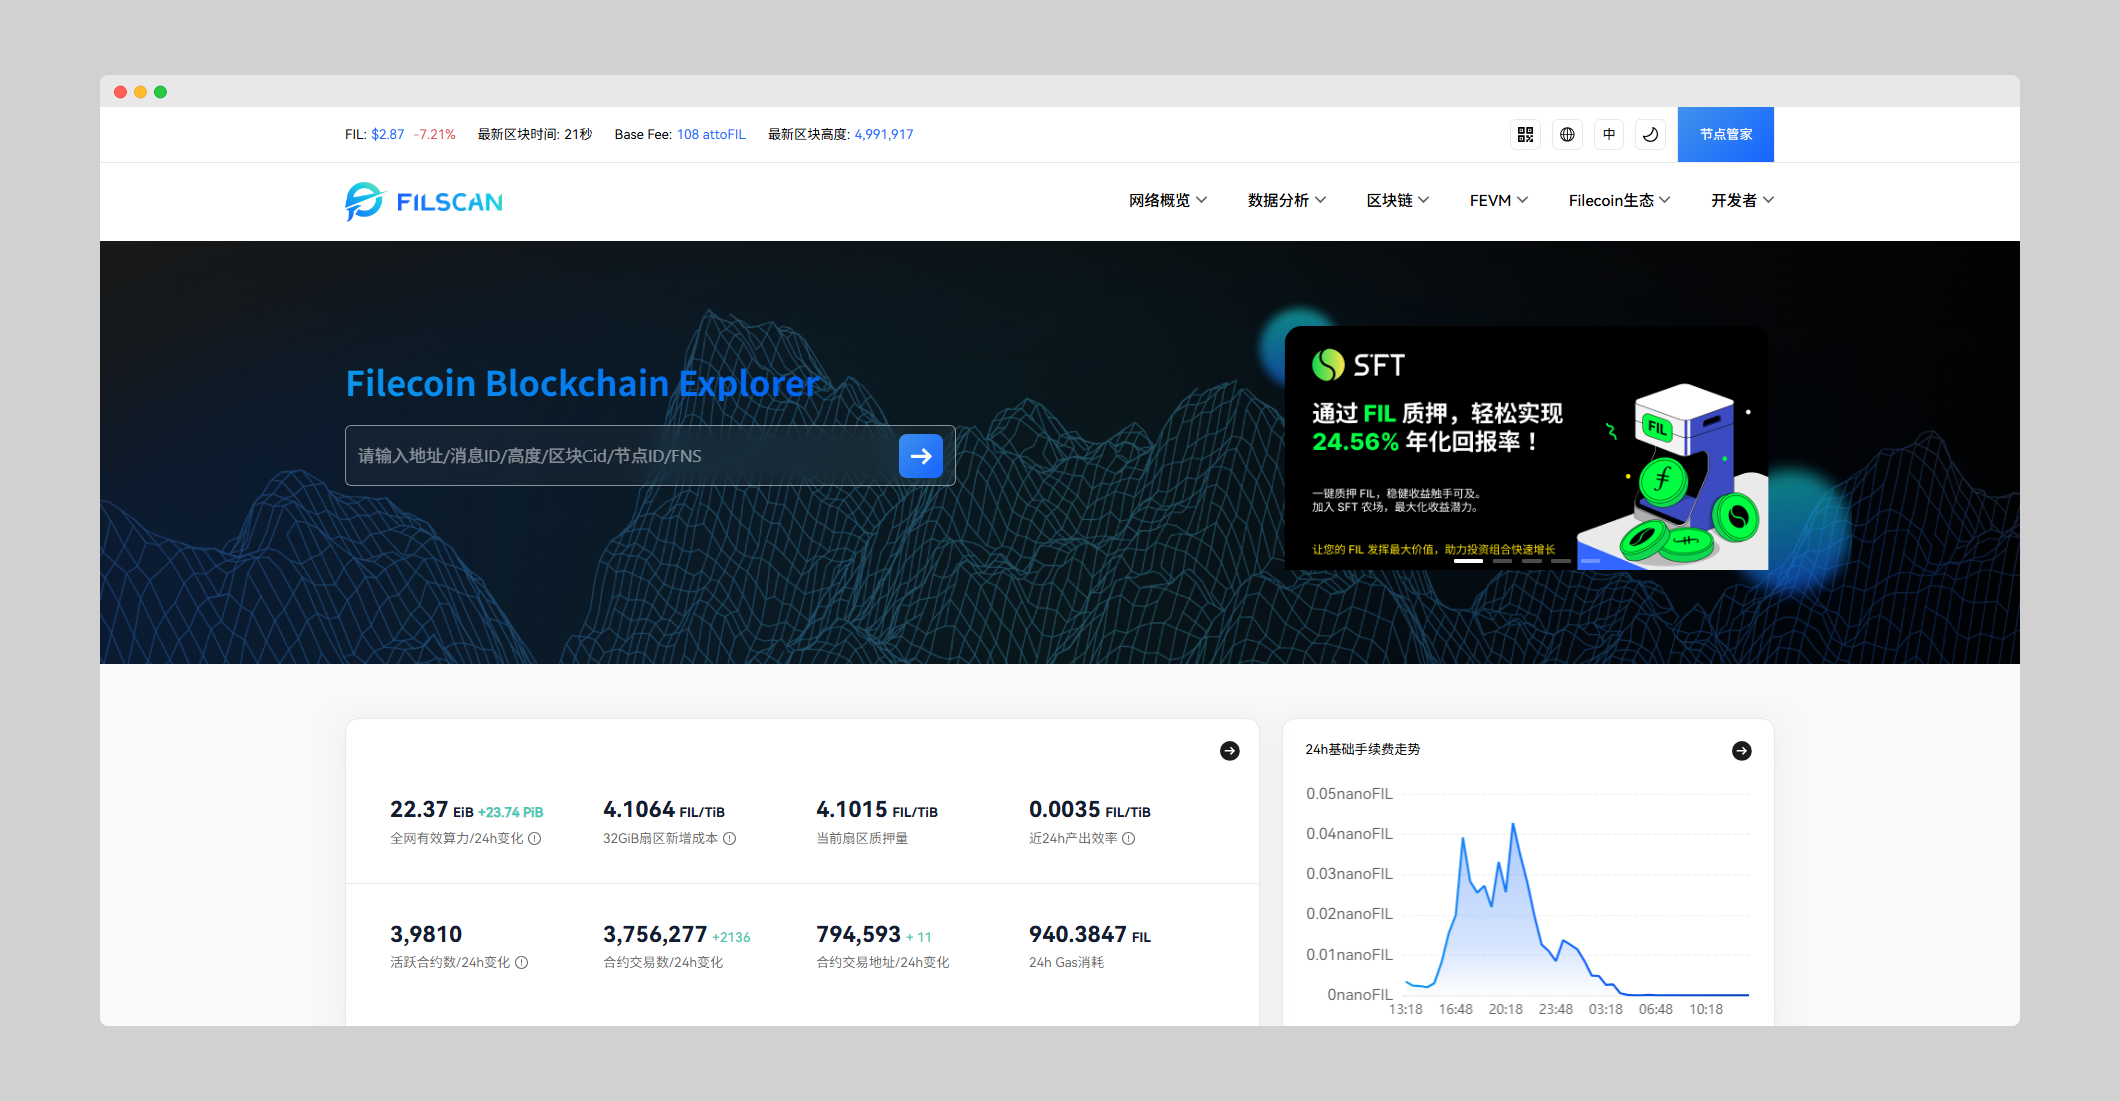
Task: Click the 22.37 EiB power value
Action: (432, 810)
